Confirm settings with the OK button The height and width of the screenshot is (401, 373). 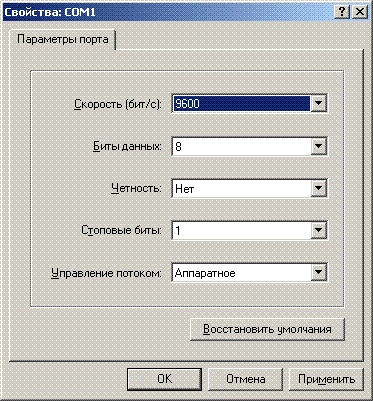tap(164, 379)
